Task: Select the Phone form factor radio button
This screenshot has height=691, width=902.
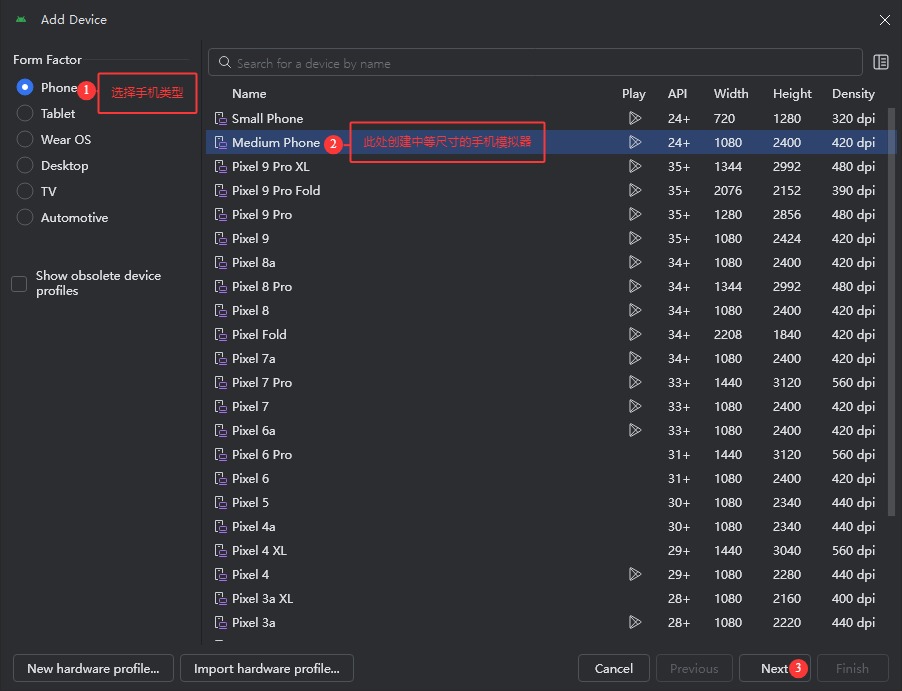Action: coord(25,87)
